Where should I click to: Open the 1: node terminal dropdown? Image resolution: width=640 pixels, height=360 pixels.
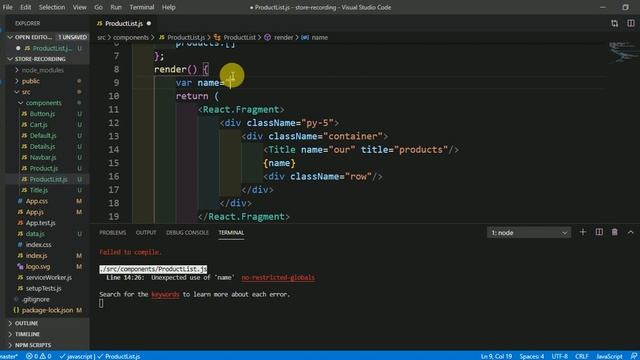(529, 233)
